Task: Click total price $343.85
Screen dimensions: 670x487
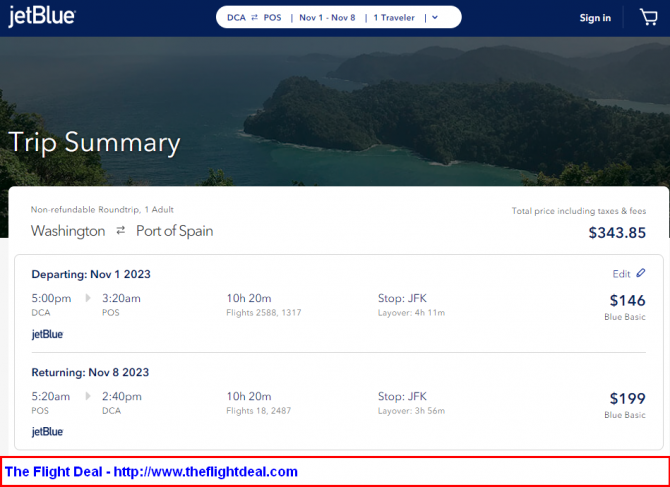Action: [x=617, y=233]
